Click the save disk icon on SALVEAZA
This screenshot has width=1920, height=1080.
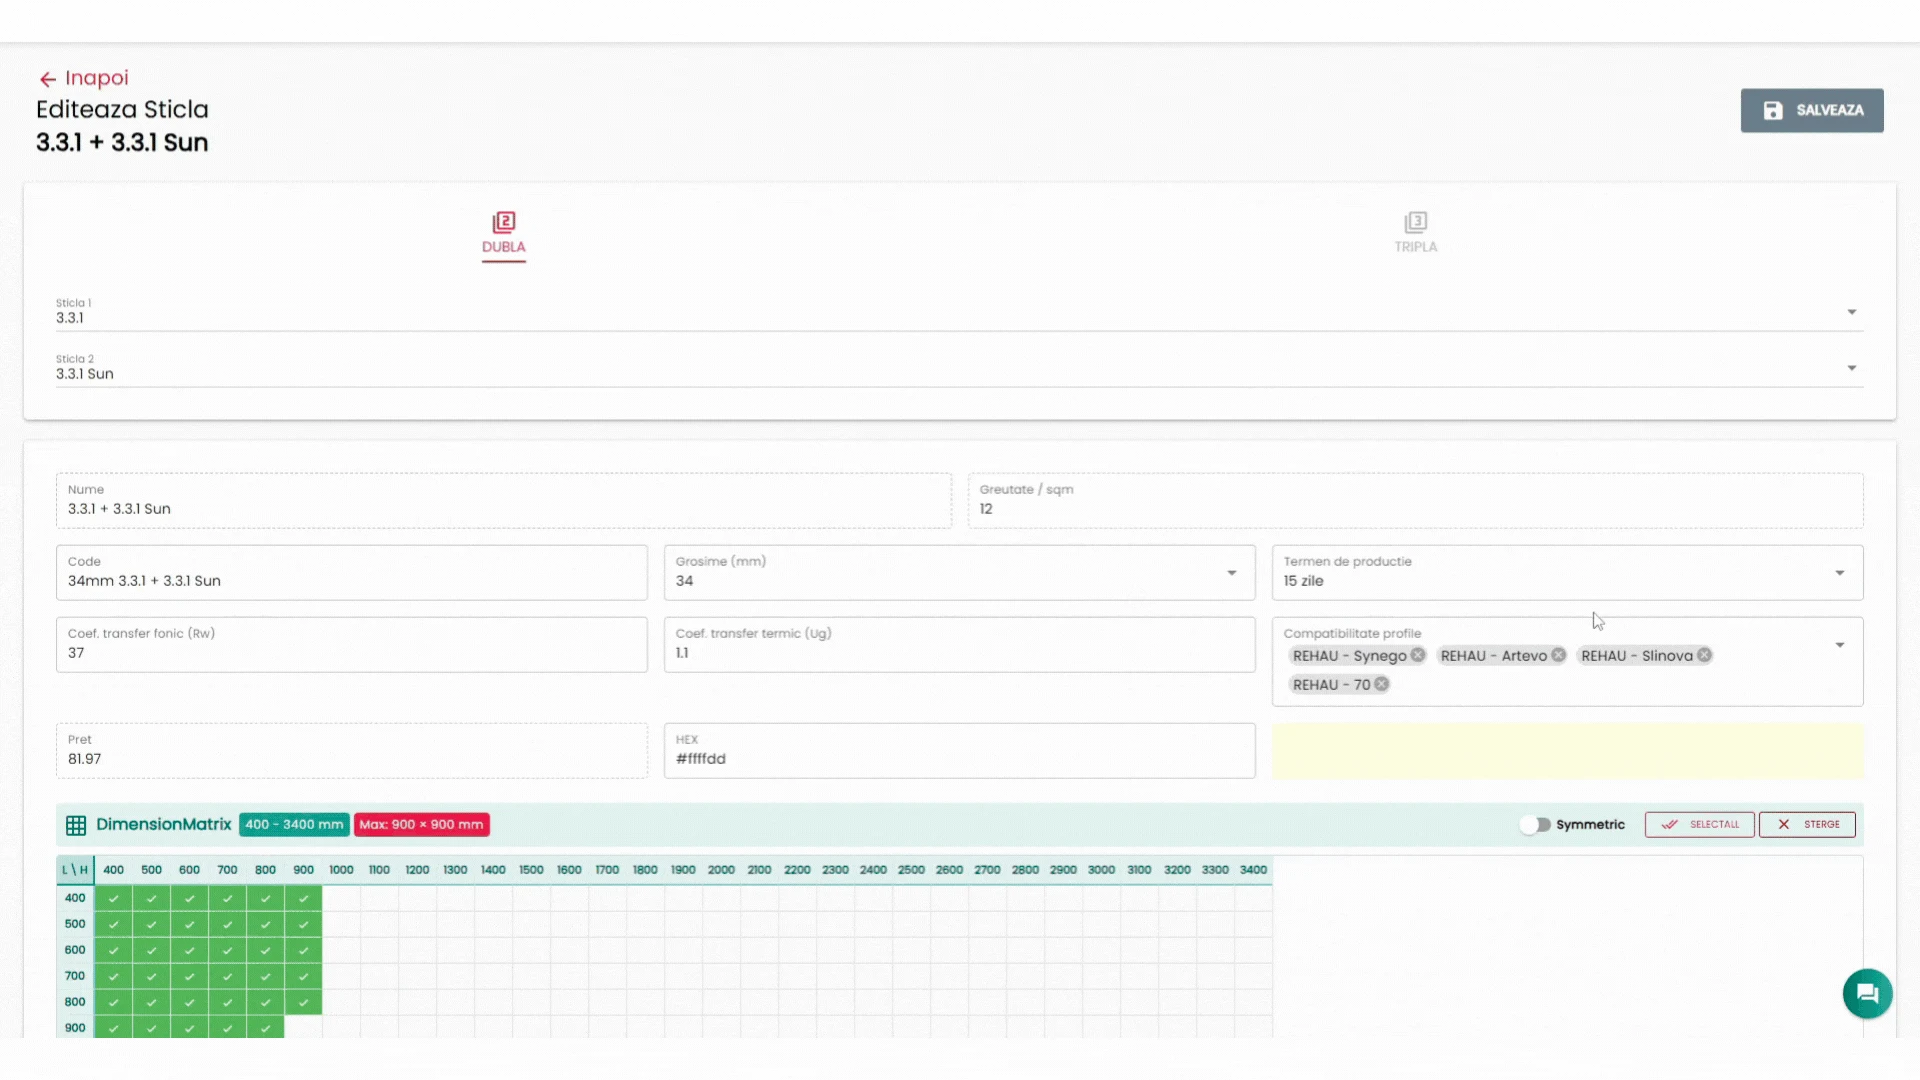(1772, 111)
